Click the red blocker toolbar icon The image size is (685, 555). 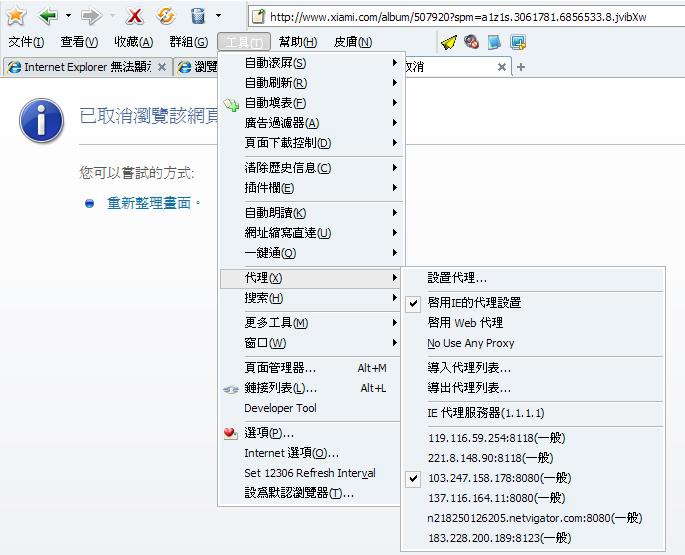pos(471,42)
